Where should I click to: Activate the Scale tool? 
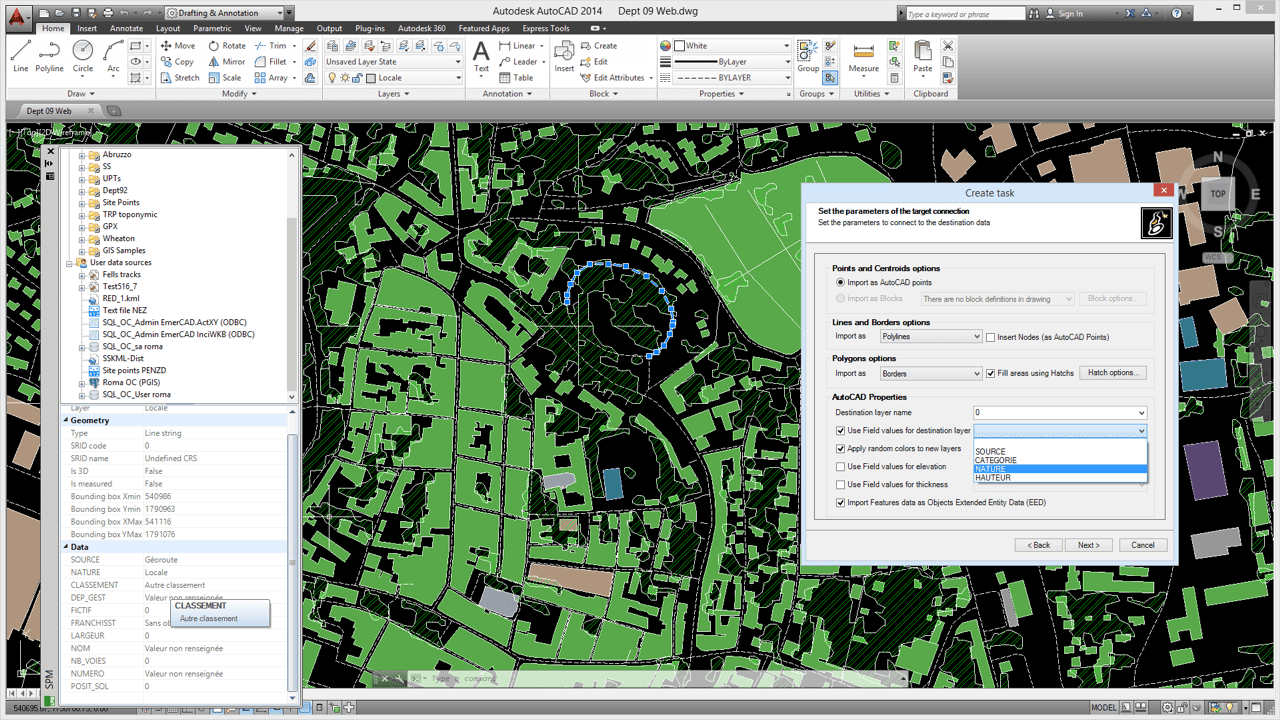[225, 78]
